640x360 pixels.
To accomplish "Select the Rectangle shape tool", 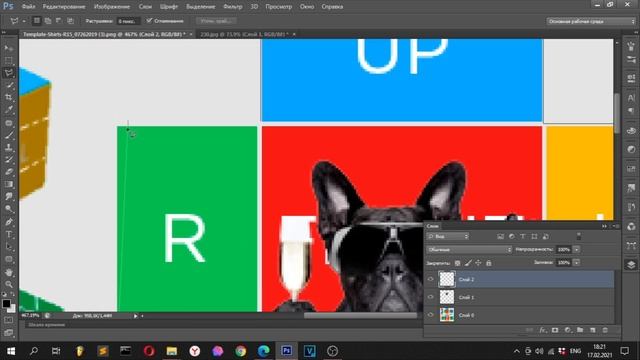I will coord(9,259).
